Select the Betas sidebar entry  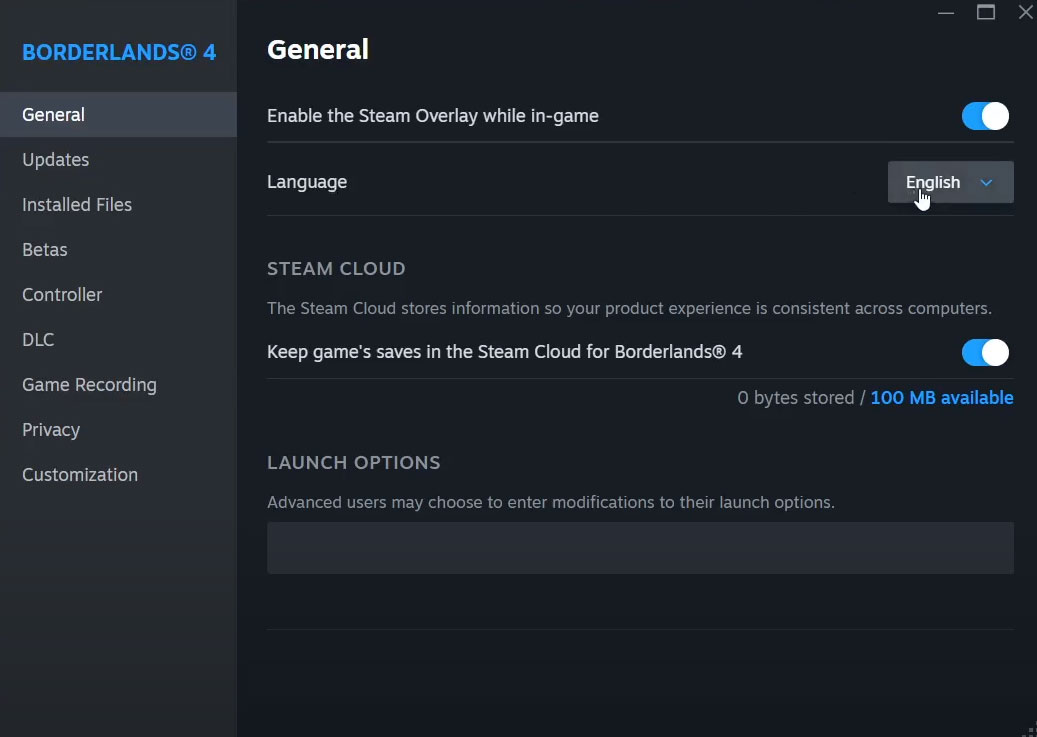click(x=44, y=249)
